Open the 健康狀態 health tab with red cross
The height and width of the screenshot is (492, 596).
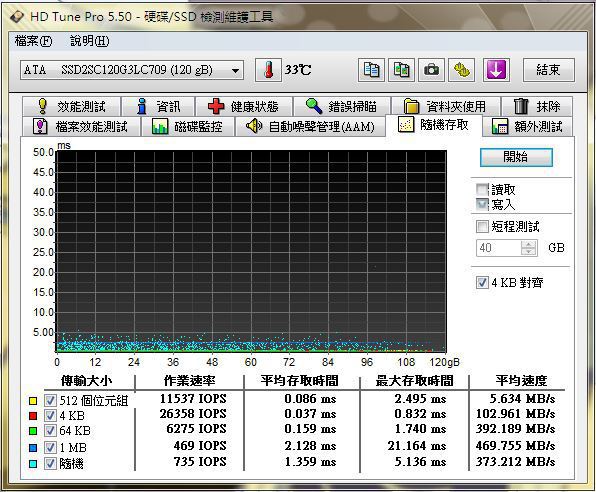244,106
